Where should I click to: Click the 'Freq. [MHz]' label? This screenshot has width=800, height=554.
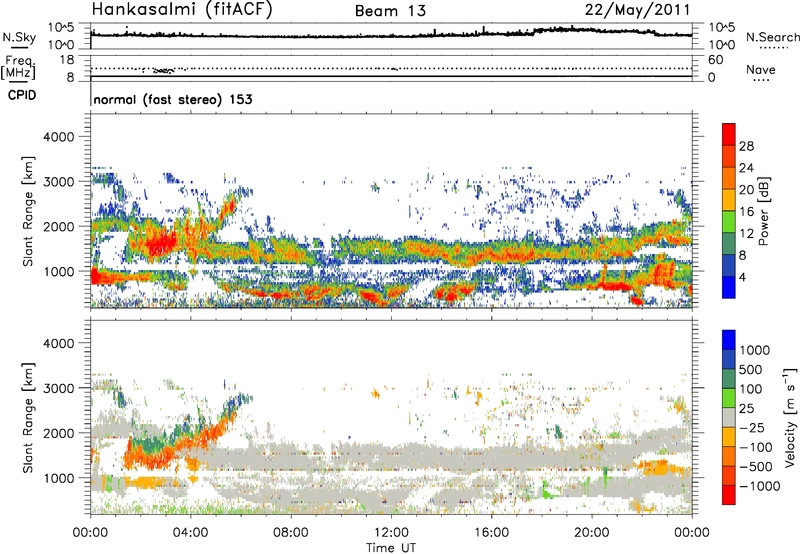(18, 67)
